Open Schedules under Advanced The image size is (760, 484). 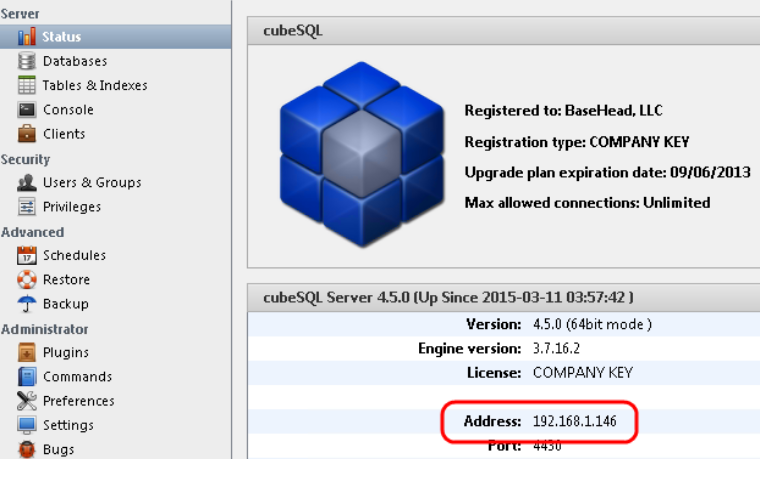pos(74,255)
